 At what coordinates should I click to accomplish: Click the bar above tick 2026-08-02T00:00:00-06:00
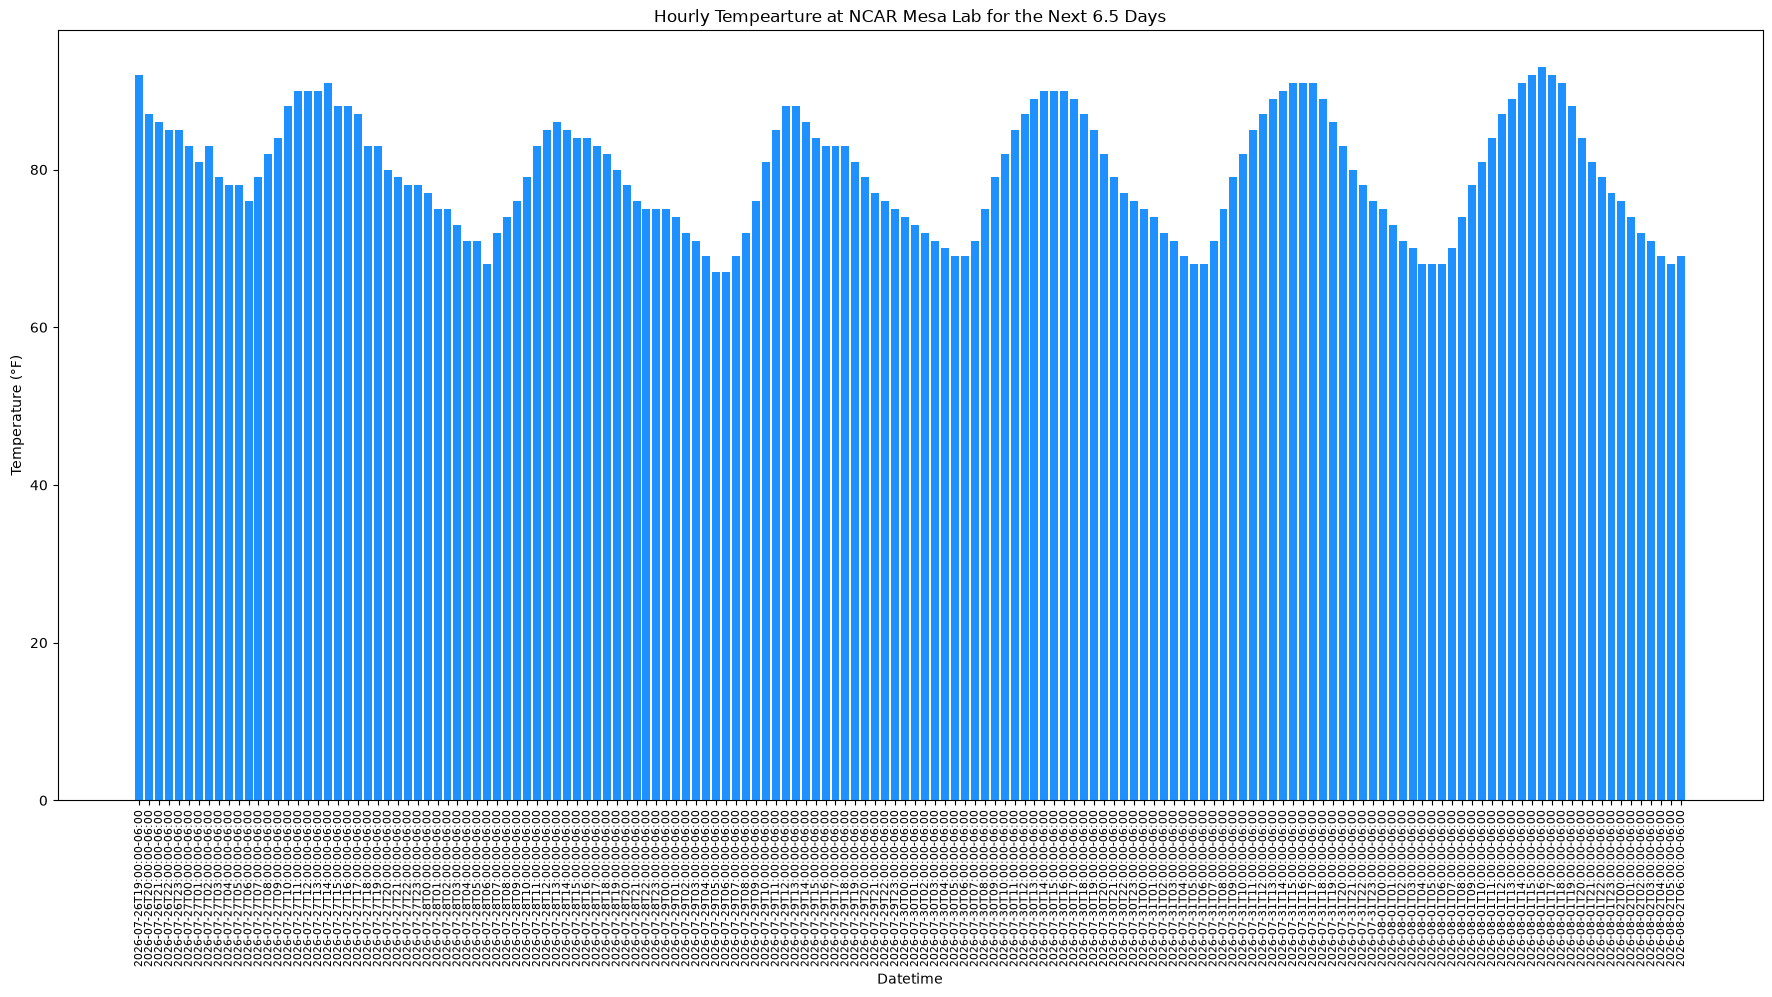click(1621, 501)
